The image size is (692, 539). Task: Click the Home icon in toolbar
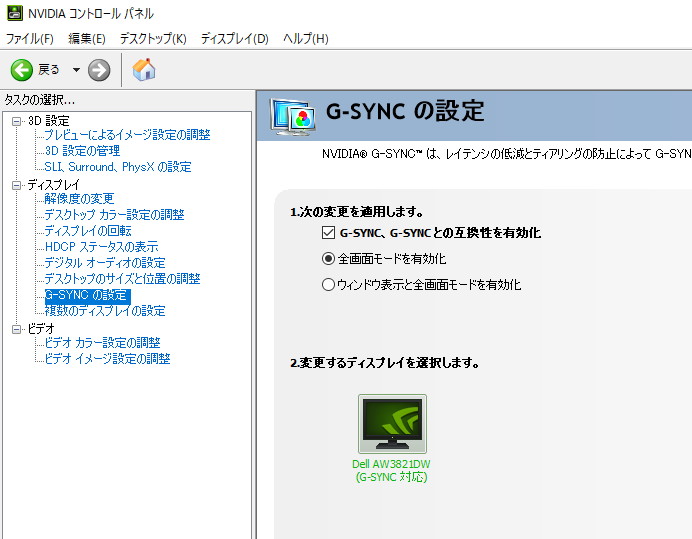point(144,69)
